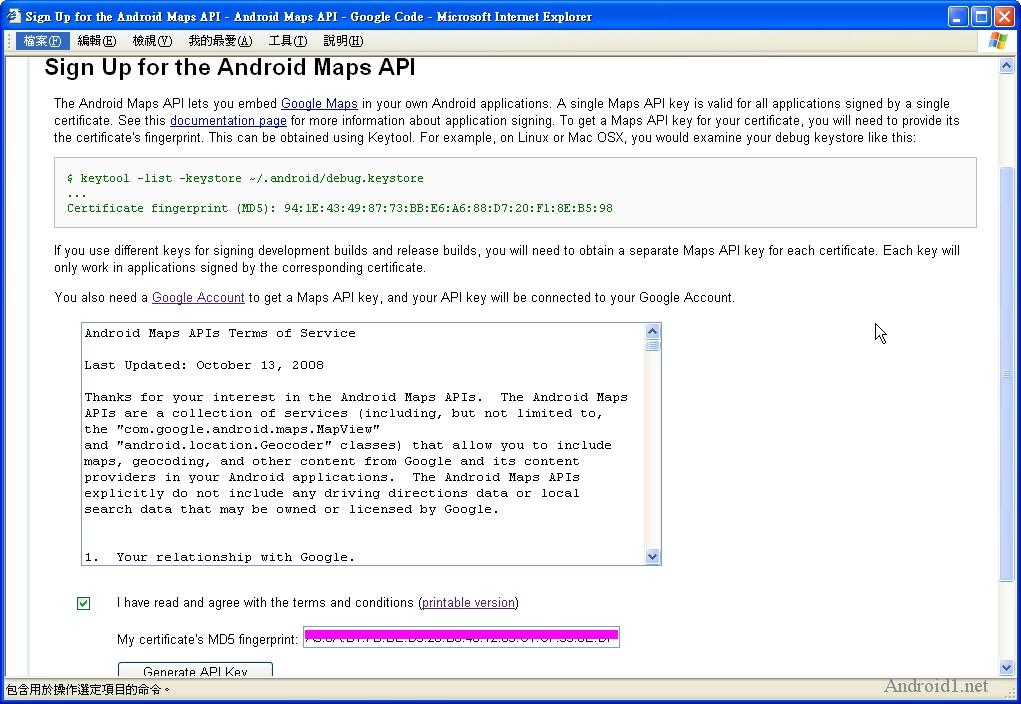Screen dimensions: 1021x704
Task: Follow the Google Account link
Action: [198, 298]
